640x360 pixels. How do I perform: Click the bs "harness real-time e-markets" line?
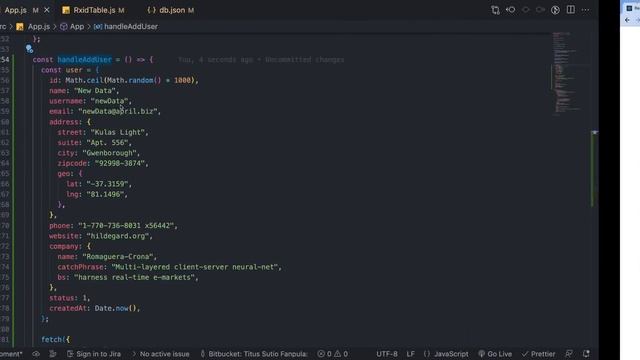128,278
